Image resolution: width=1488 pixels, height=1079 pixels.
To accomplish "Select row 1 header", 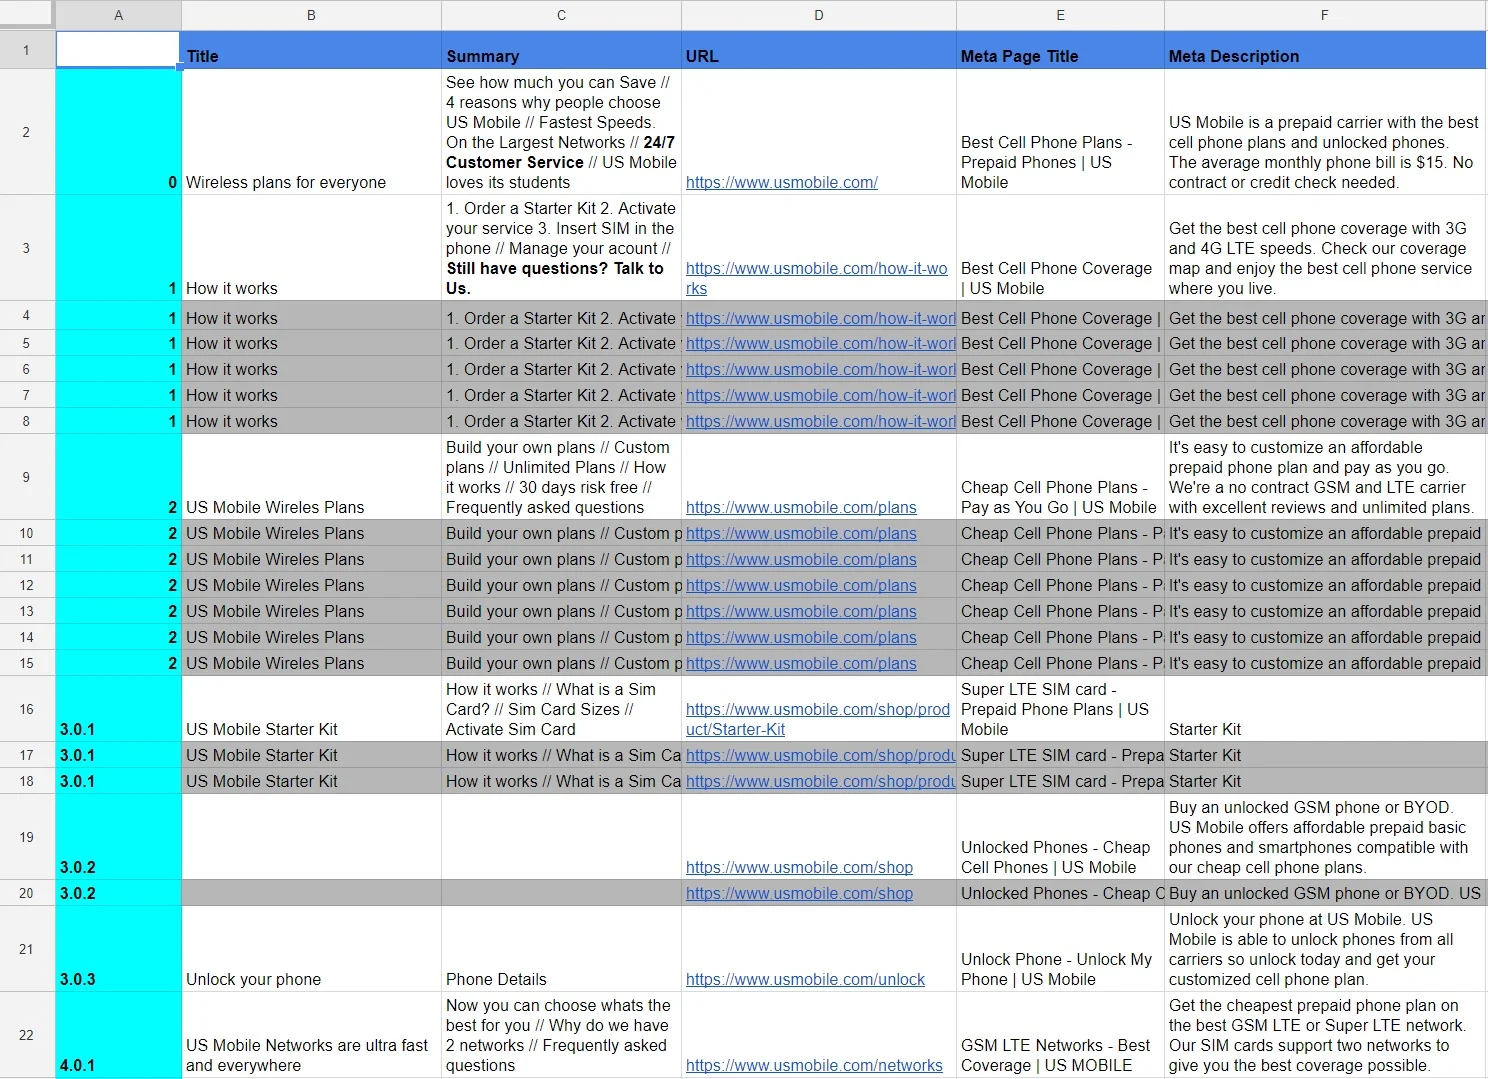I will pyautogui.click(x=27, y=50).
